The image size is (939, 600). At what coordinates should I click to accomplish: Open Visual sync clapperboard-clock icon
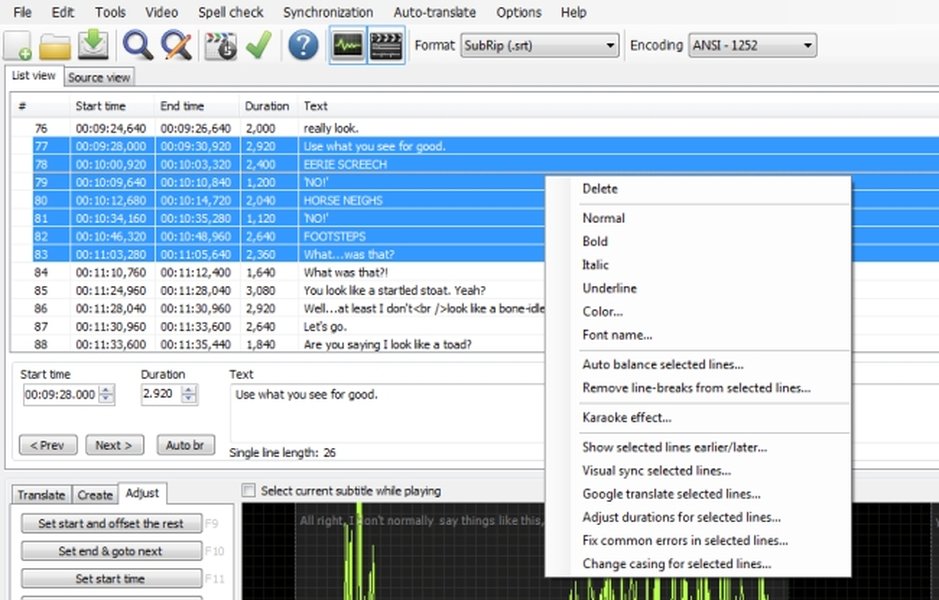coord(221,46)
